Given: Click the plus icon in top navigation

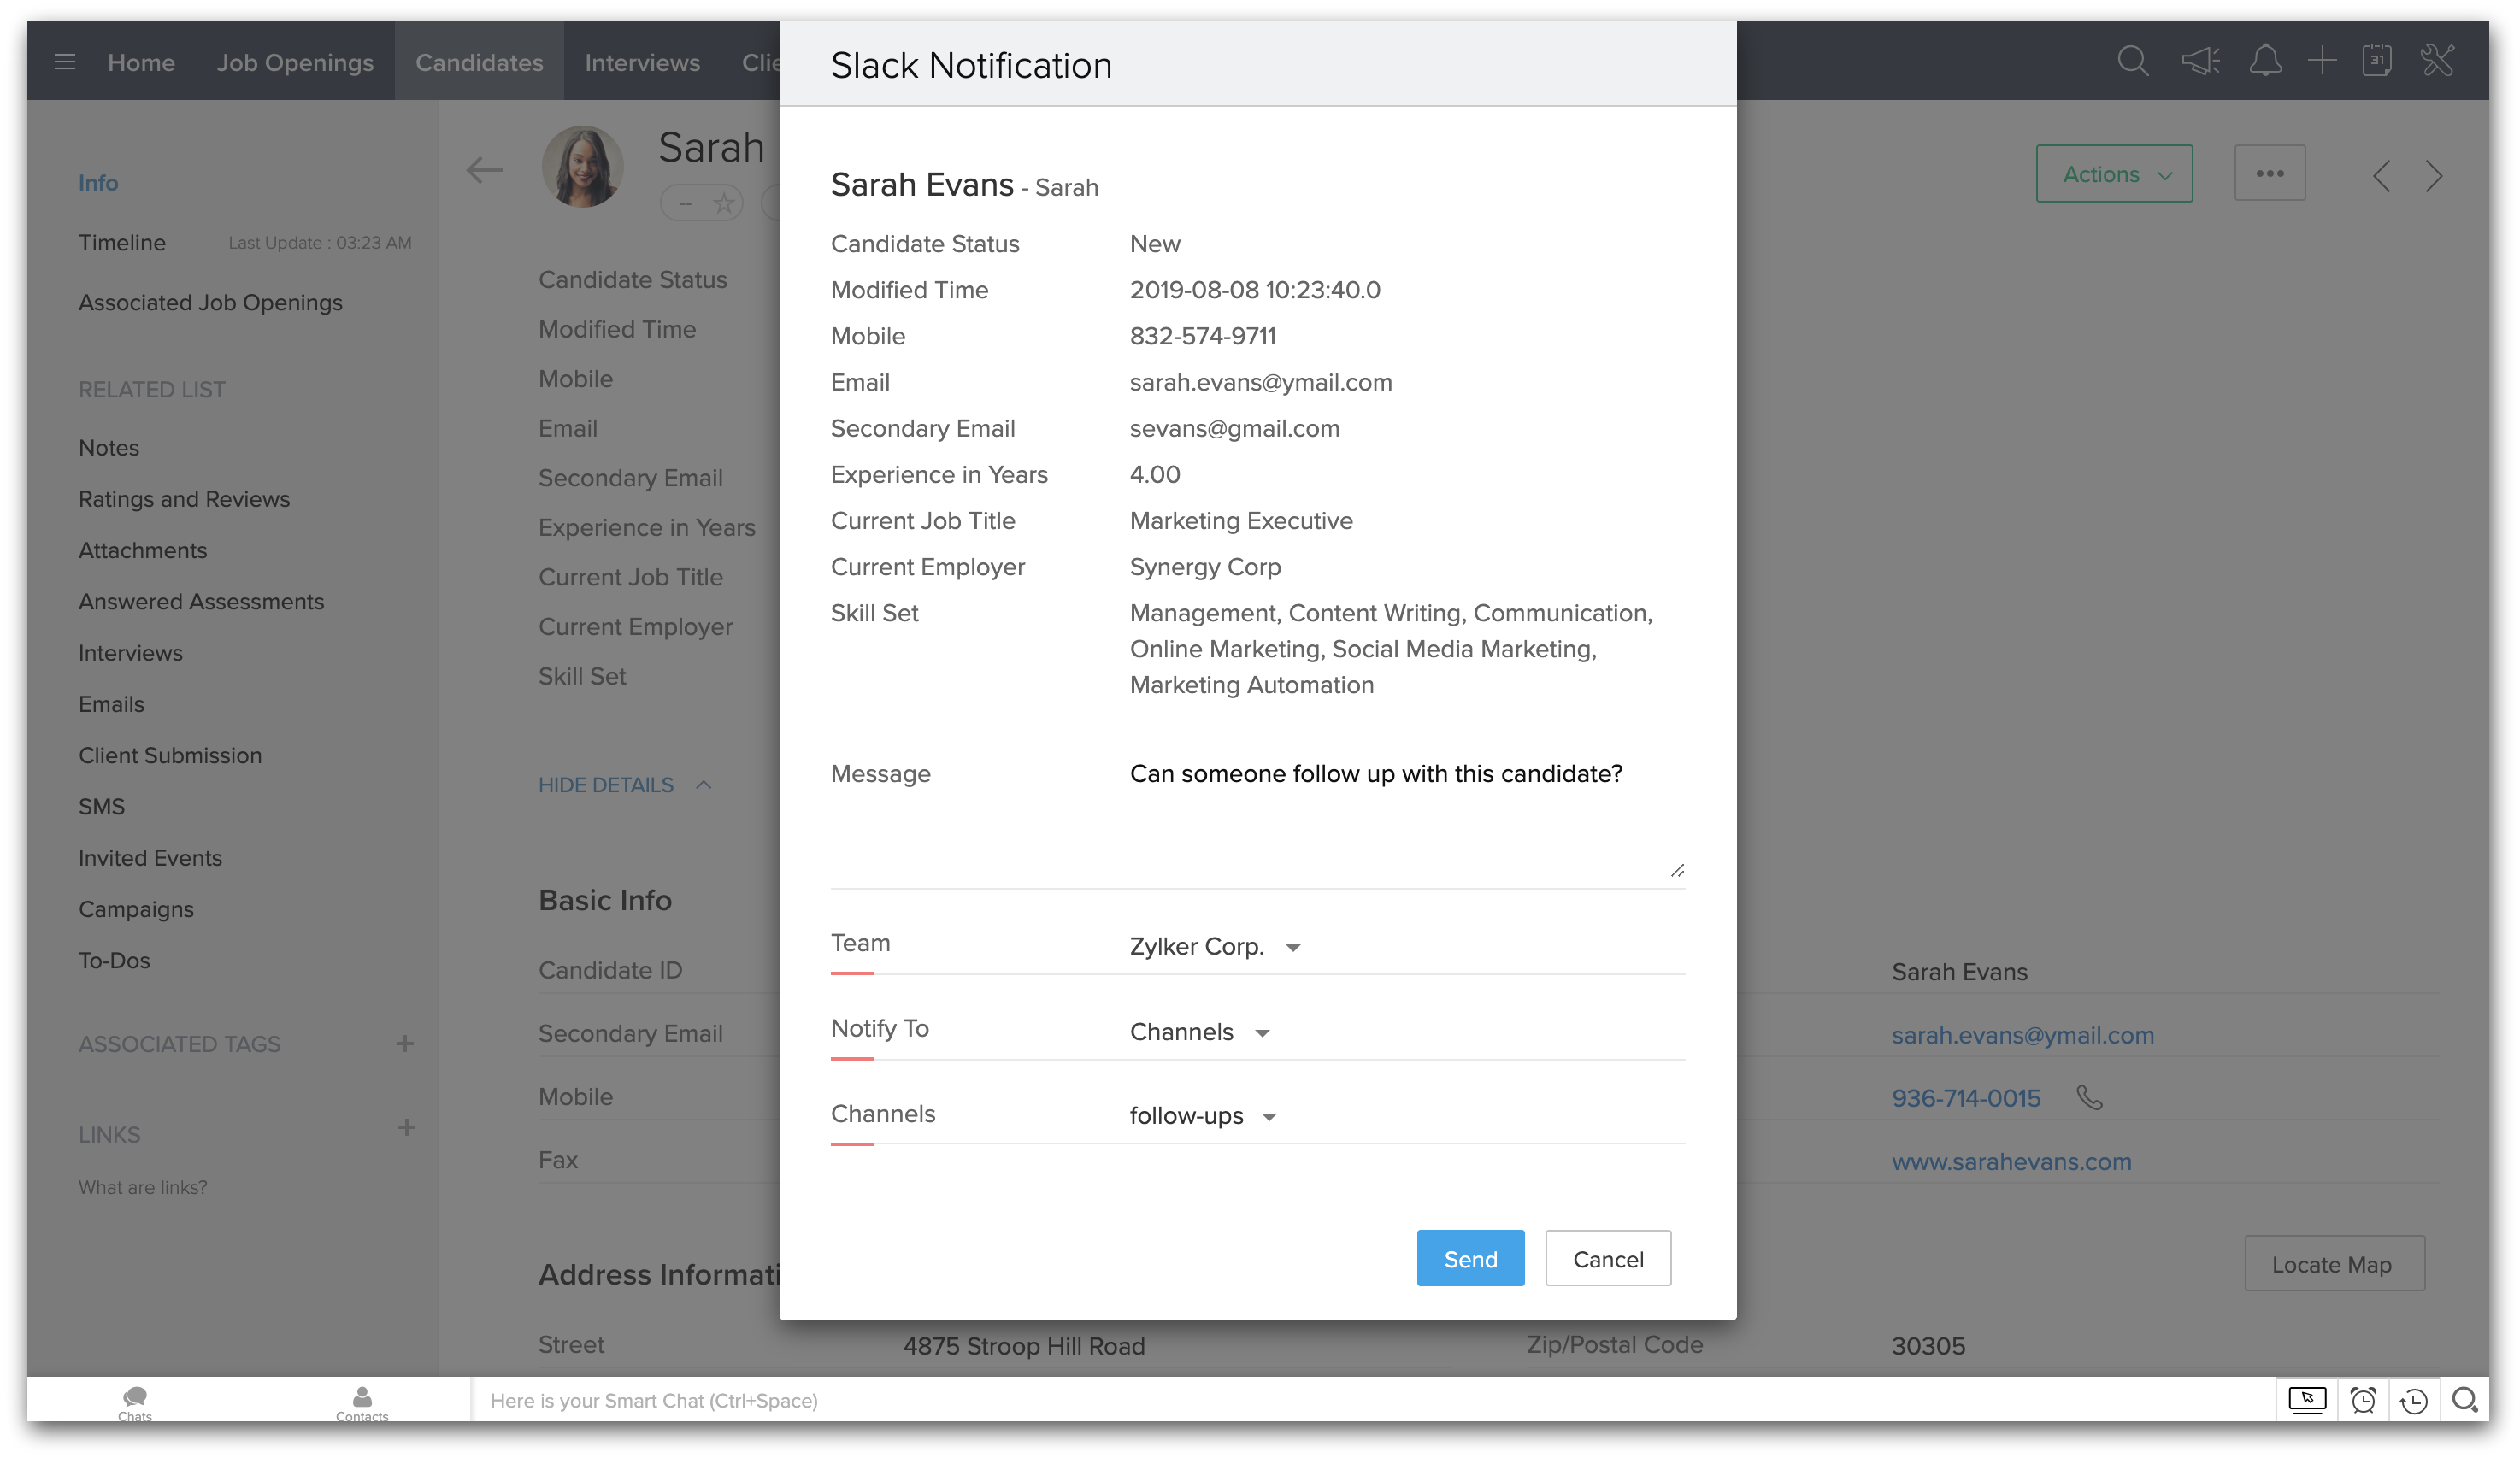Looking at the screenshot, I should click(x=2322, y=62).
